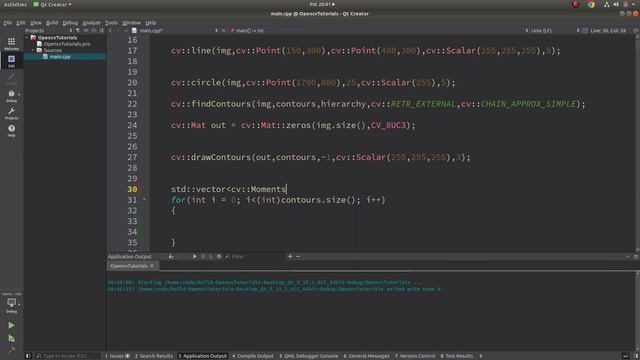
Task: Open the Edit menu
Action: tap(21, 23)
